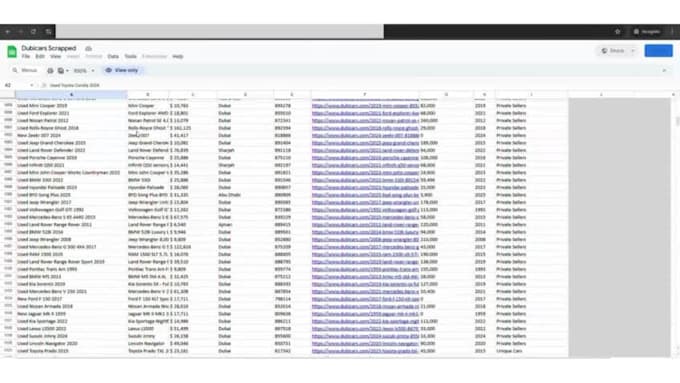Click the browser address bar
The height and width of the screenshot is (383, 680).
pos(219,32)
